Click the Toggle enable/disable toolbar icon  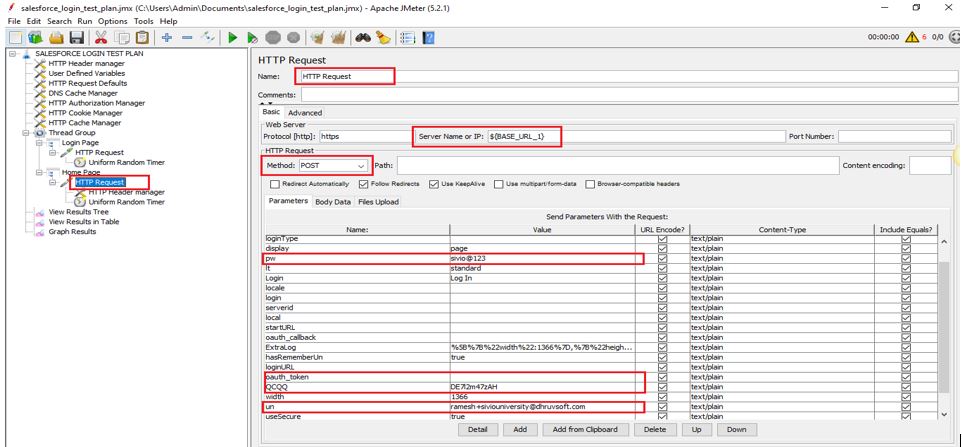[208, 38]
